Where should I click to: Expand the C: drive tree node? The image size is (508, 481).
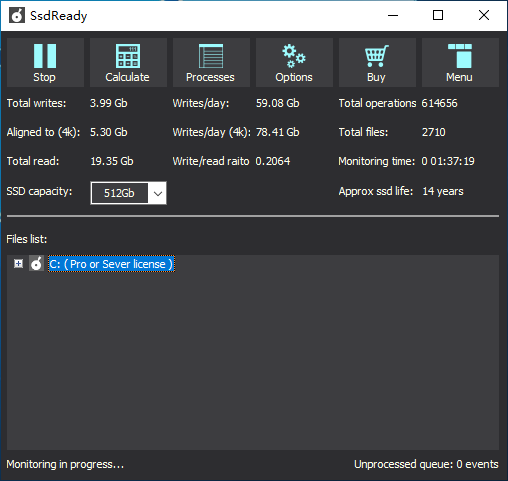pyautogui.click(x=18, y=264)
